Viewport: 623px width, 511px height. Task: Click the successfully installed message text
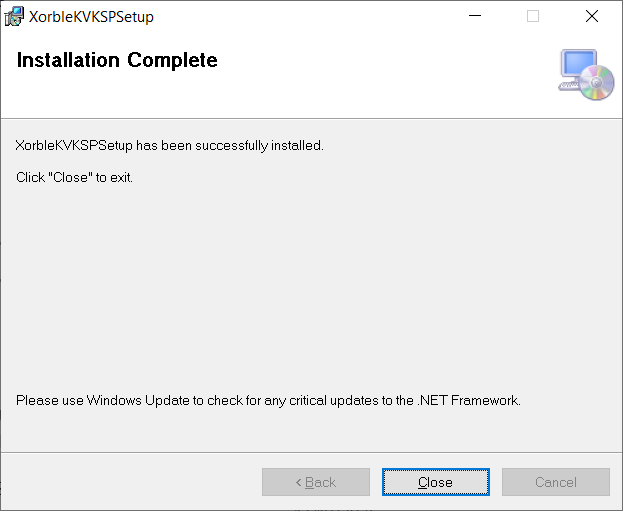pos(170,145)
